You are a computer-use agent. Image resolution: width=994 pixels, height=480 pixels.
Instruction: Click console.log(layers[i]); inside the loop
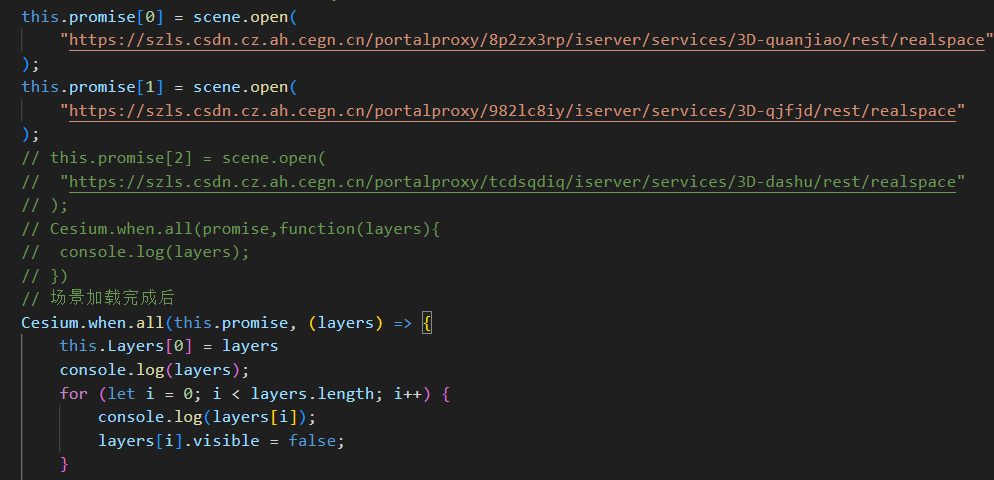click(207, 417)
